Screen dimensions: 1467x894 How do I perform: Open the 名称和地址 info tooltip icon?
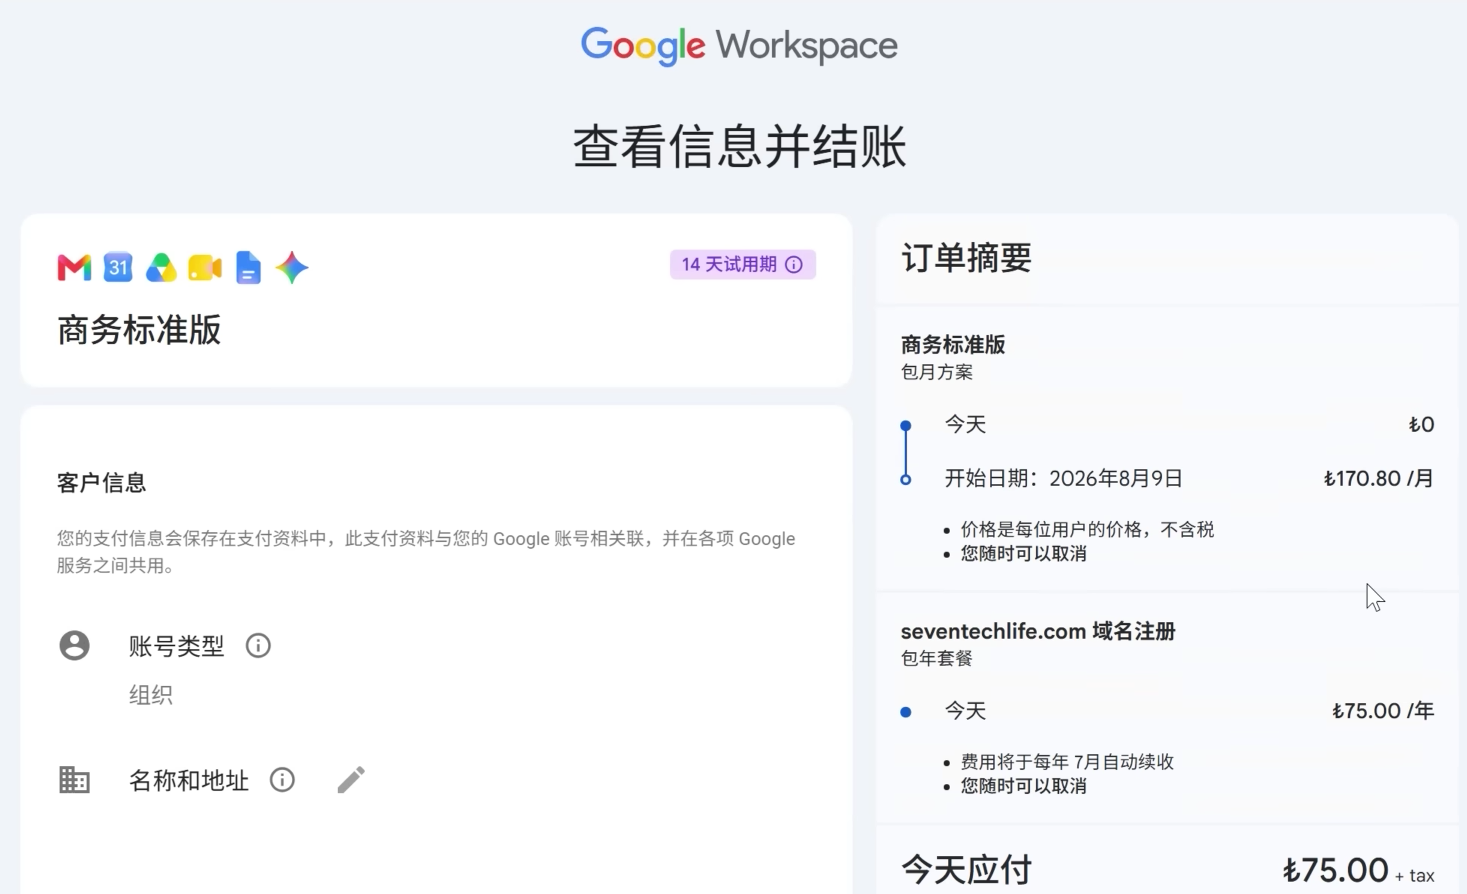(x=282, y=780)
